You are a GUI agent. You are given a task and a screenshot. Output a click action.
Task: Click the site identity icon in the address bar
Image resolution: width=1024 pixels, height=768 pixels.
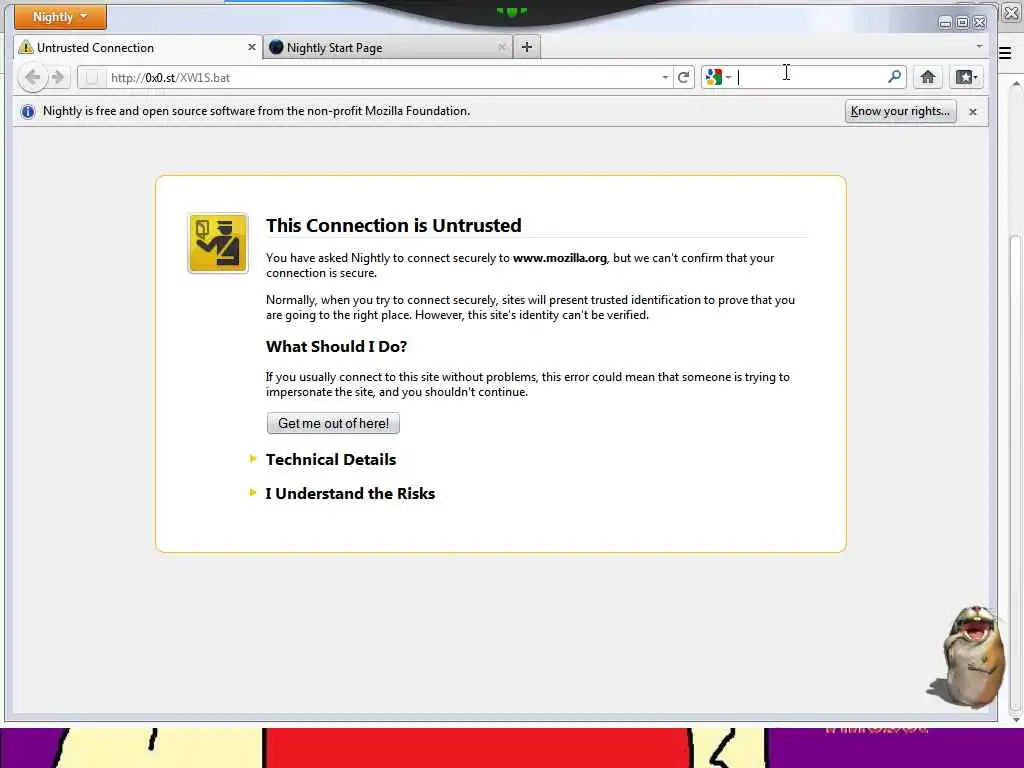tap(92, 78)
